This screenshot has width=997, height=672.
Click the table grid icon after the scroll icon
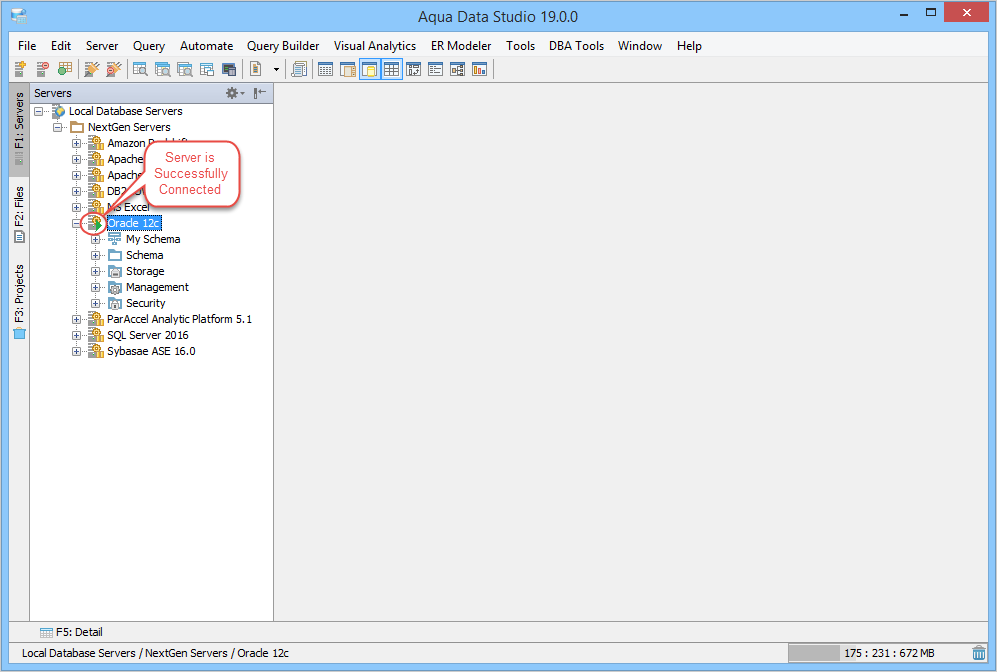point(326,69)
